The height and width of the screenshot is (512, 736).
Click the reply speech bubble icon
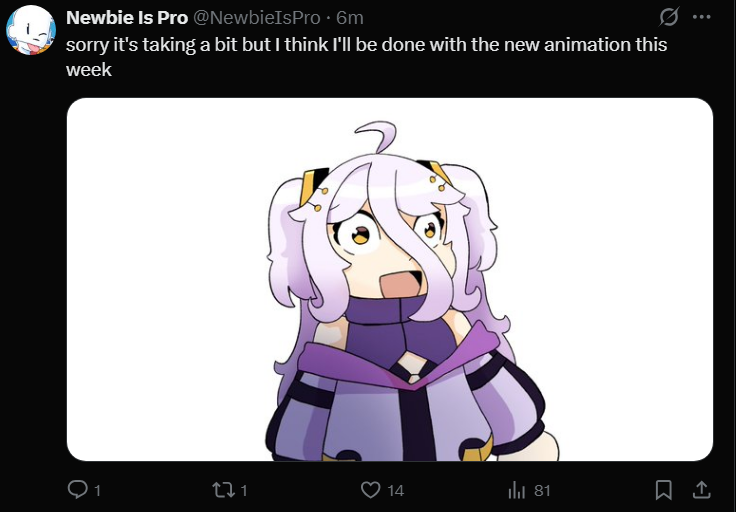(77, 489)
